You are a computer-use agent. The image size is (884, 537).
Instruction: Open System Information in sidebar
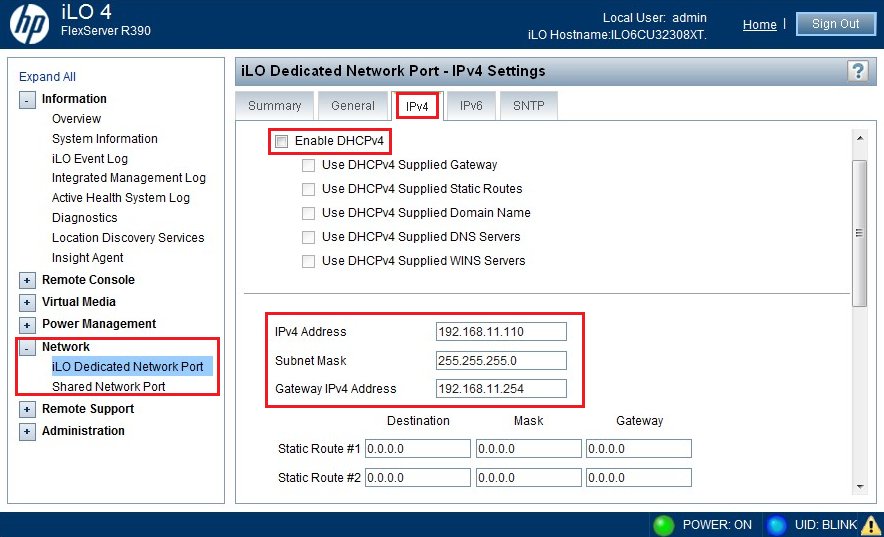point(105,139)
